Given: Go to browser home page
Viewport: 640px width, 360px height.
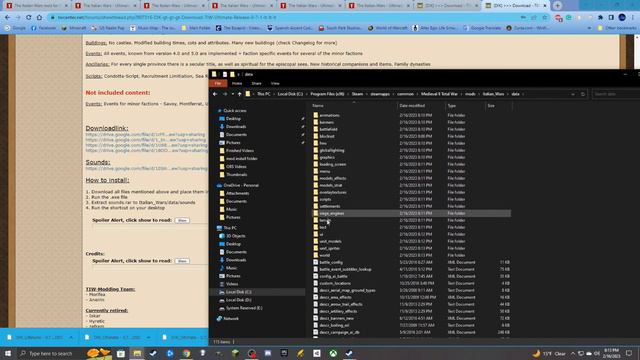Looking at the screenshot, I should tap(39, 18).
